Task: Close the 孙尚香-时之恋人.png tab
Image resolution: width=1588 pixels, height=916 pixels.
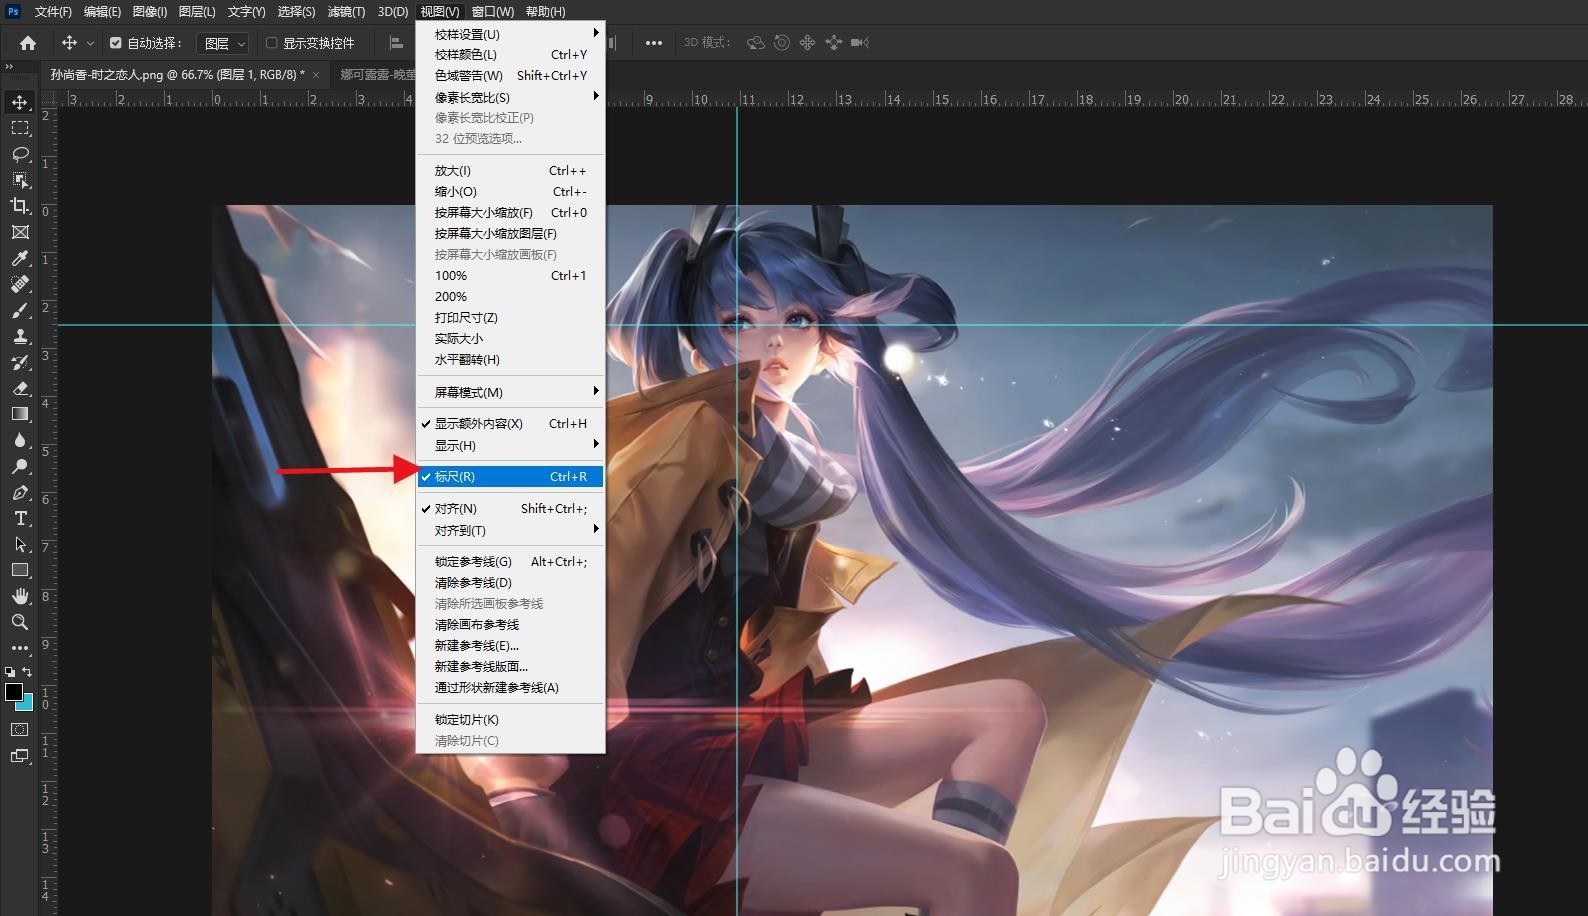Action: point(316,75)
